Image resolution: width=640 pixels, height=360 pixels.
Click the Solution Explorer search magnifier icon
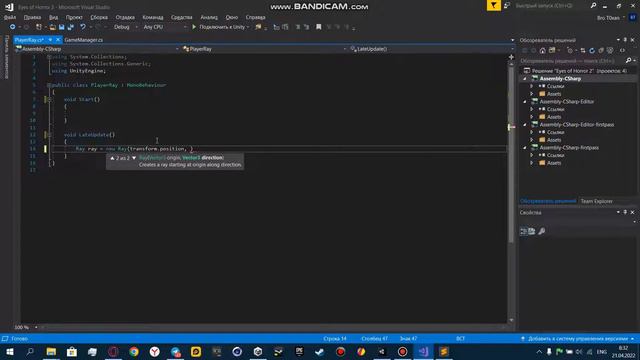point(629,60)
